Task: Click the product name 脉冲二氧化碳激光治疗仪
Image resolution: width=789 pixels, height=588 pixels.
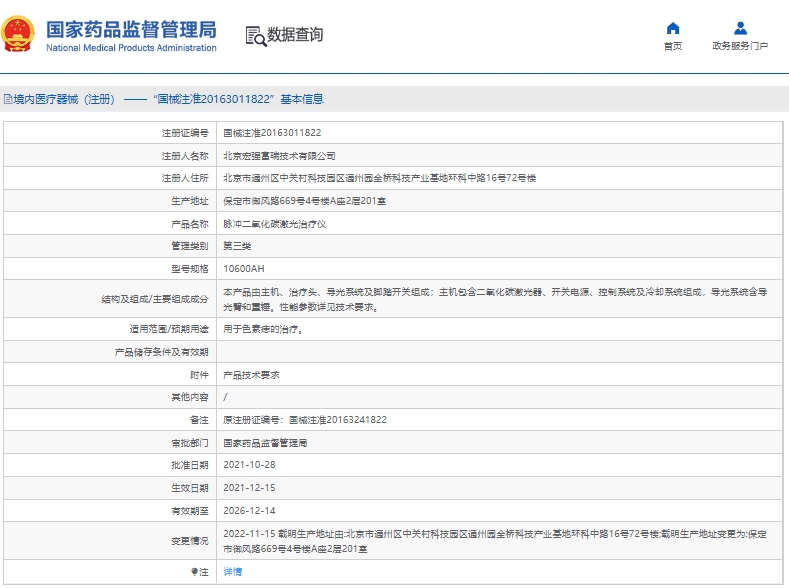Action: (274, 224)
